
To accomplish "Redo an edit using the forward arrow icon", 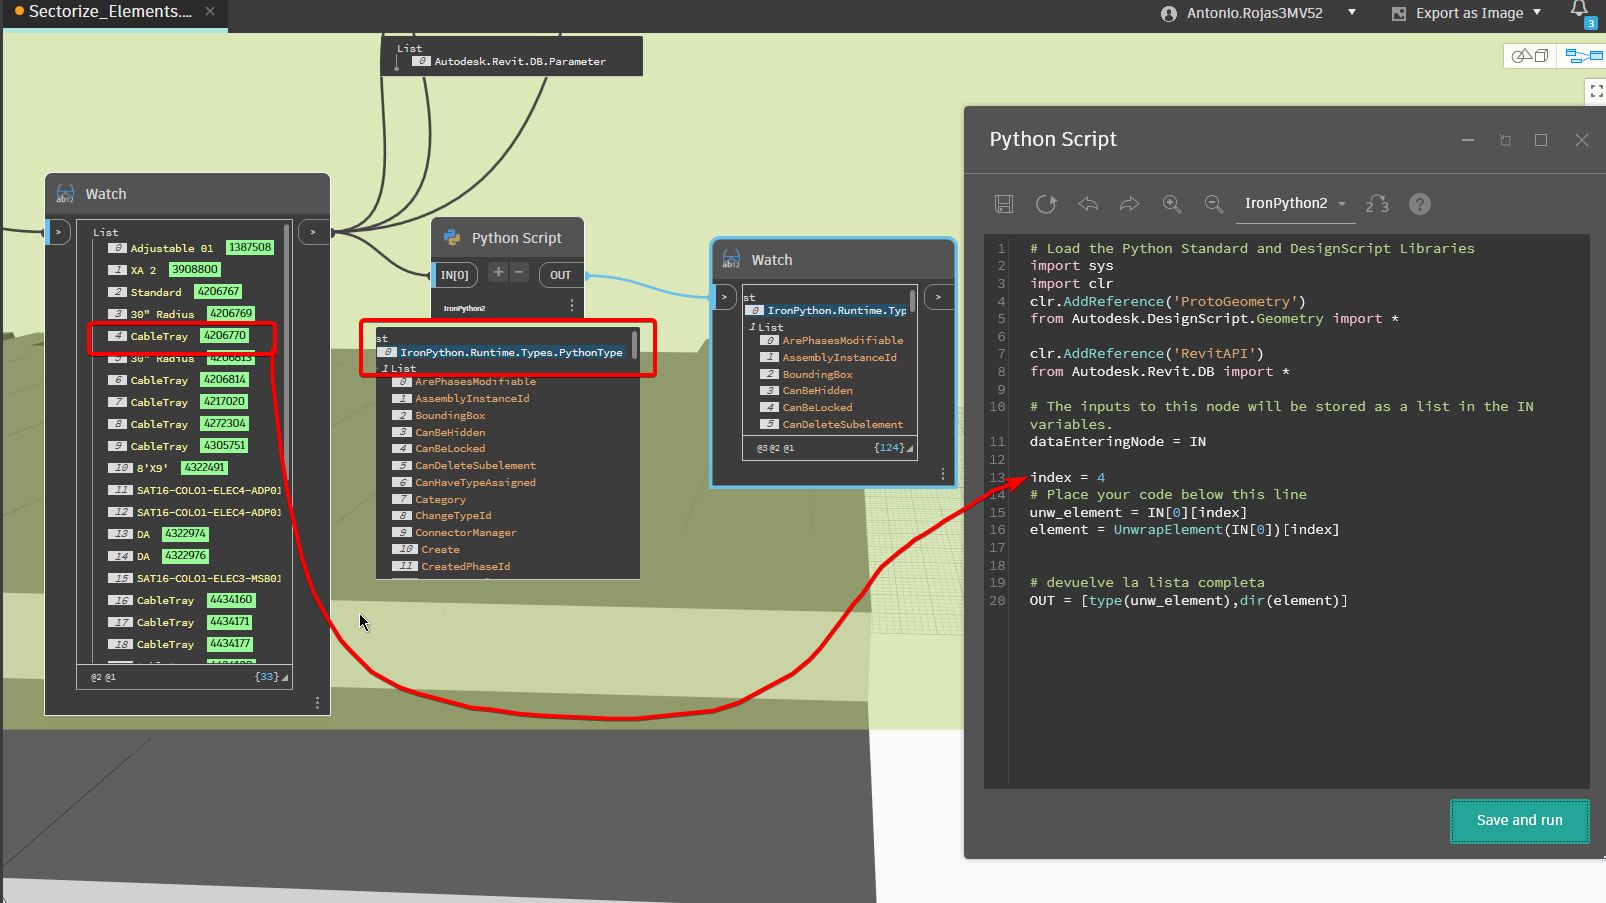I will pos(1129,203).
